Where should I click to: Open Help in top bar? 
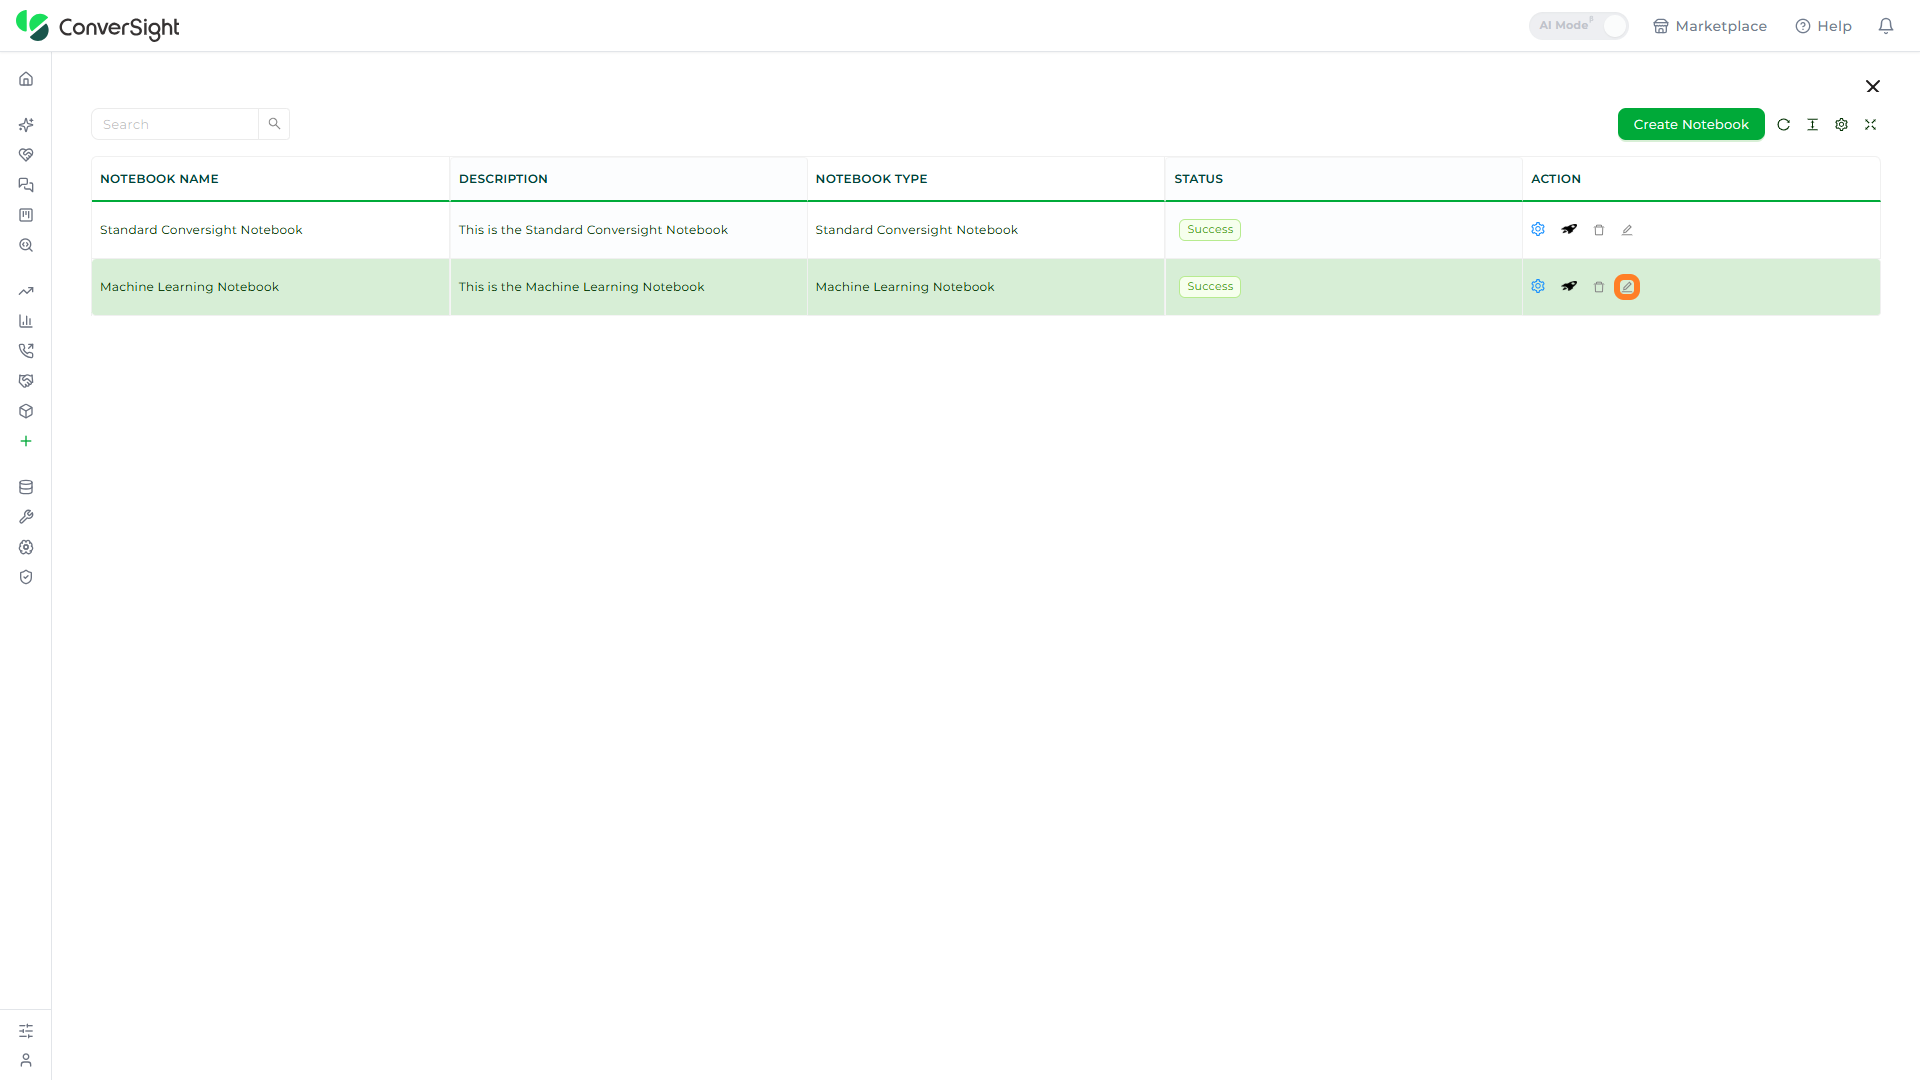(1823, 26)
